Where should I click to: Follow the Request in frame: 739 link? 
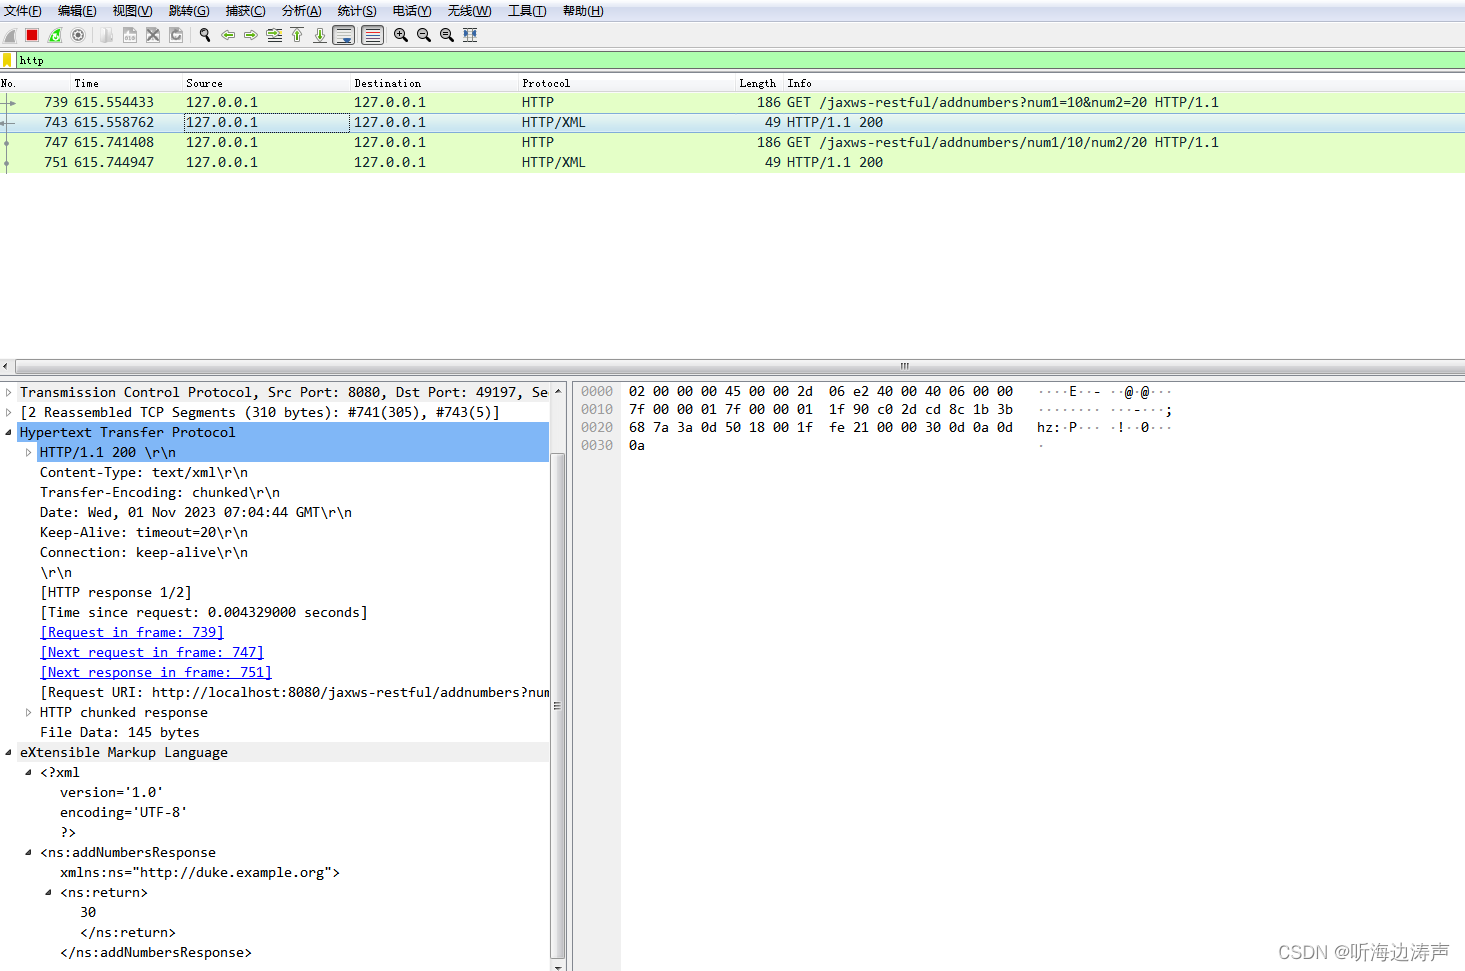point(131,632)
